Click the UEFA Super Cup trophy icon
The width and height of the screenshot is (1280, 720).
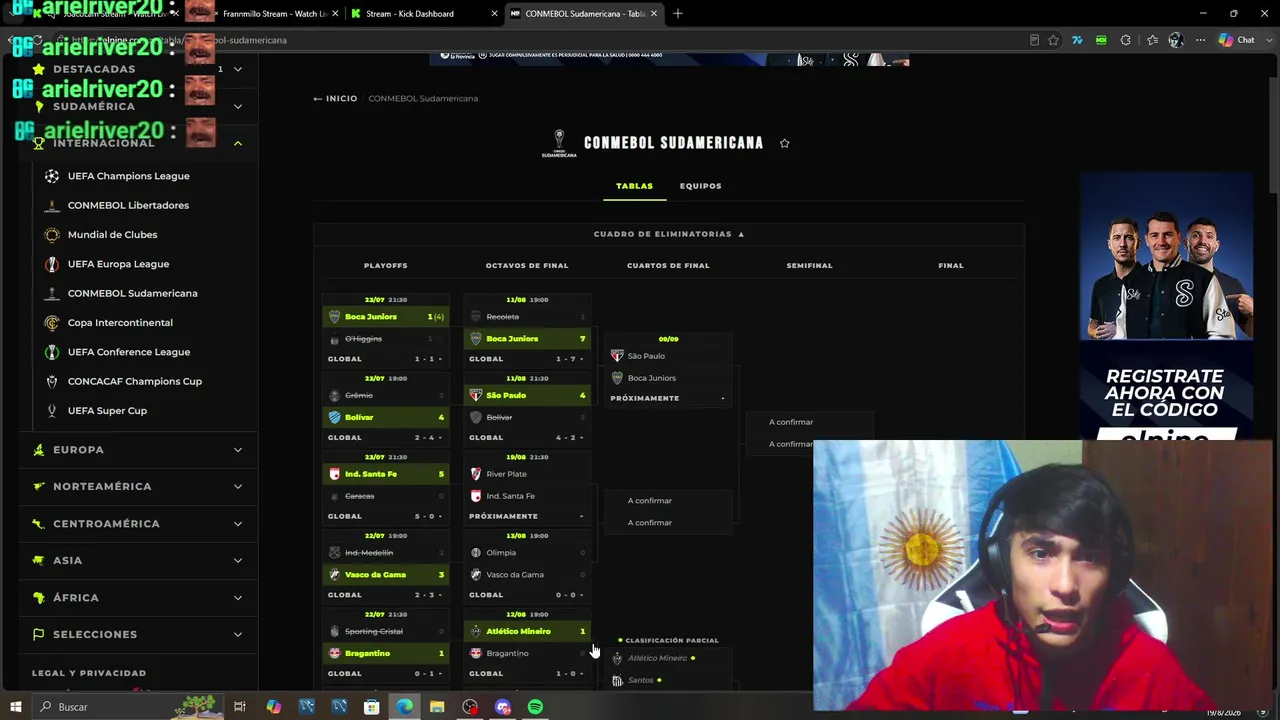[52, 411]
